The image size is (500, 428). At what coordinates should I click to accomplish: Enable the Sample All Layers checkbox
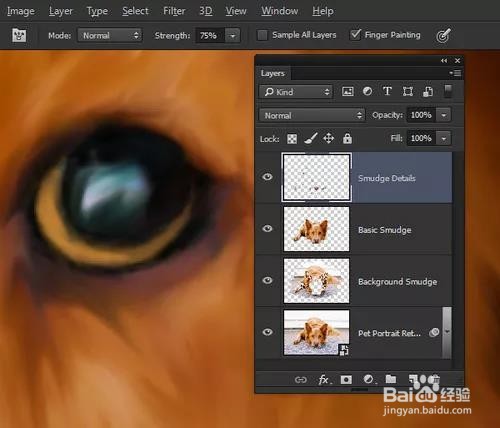(x=262, y=35)
